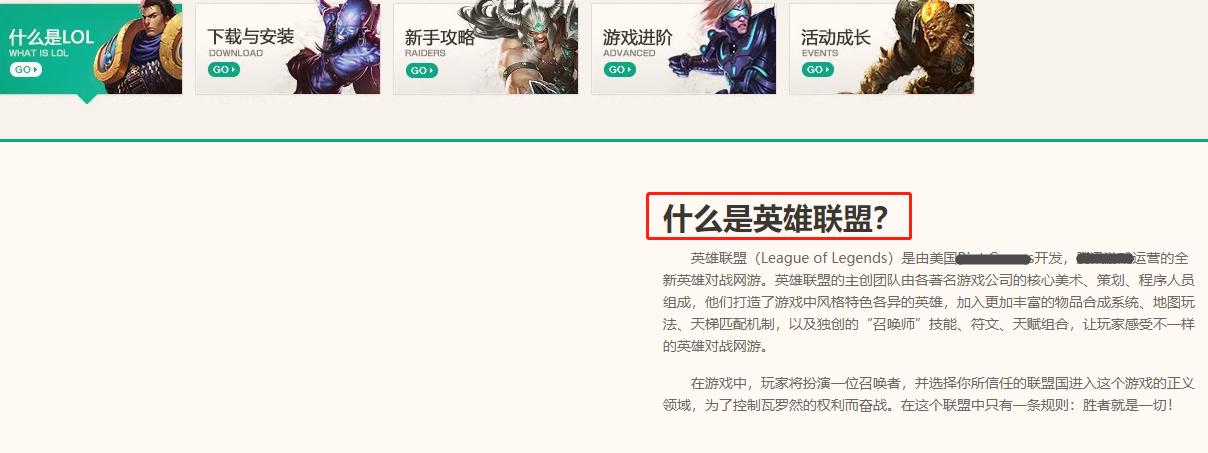Click the GO button under 活动成长
This screenshot has height=453, width=1208.
(x=818, y=70)
